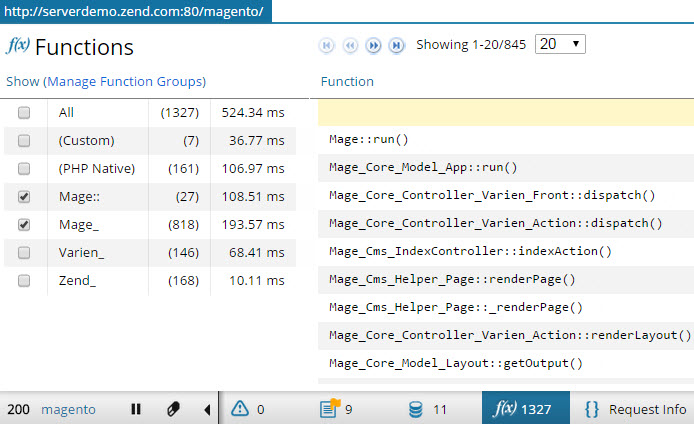Select the Functions 1327 tab
694x424 pixels.
point(525,409)
